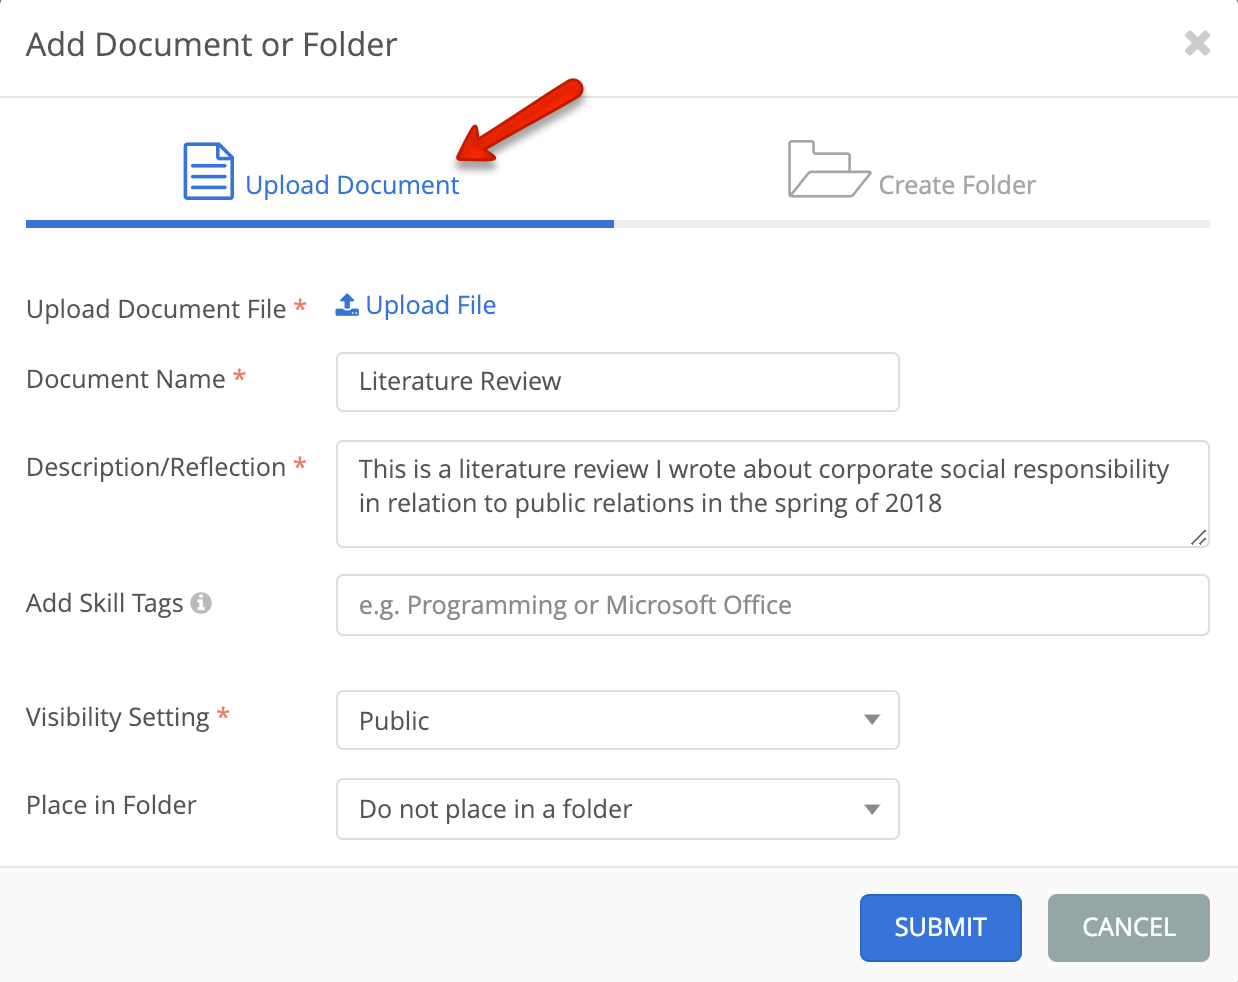Click the Add Skill Tags label
The width and height of the screenshot is (1238, 982).
pos(105,603)
